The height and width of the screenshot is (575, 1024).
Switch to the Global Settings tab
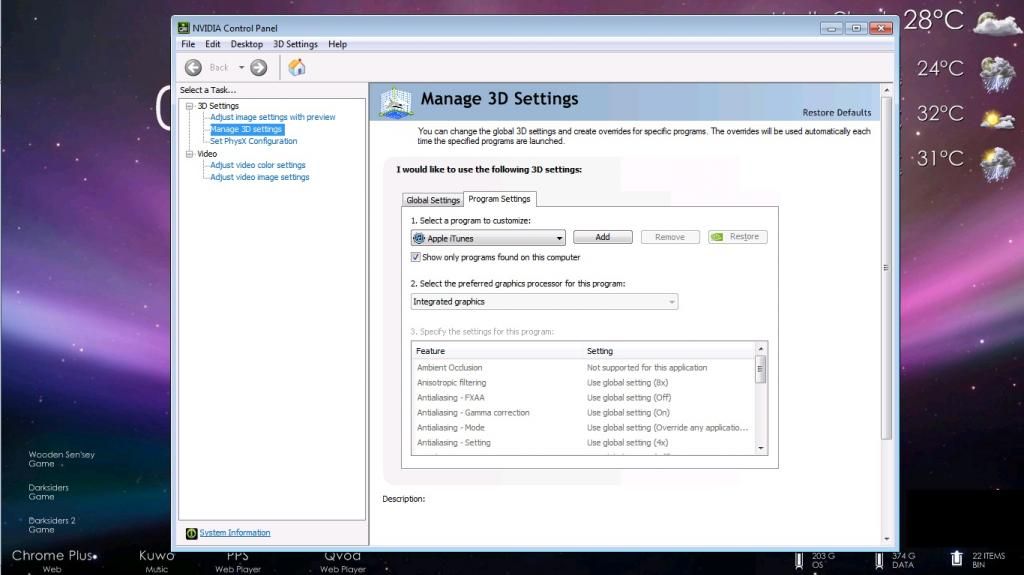[433, 200]
